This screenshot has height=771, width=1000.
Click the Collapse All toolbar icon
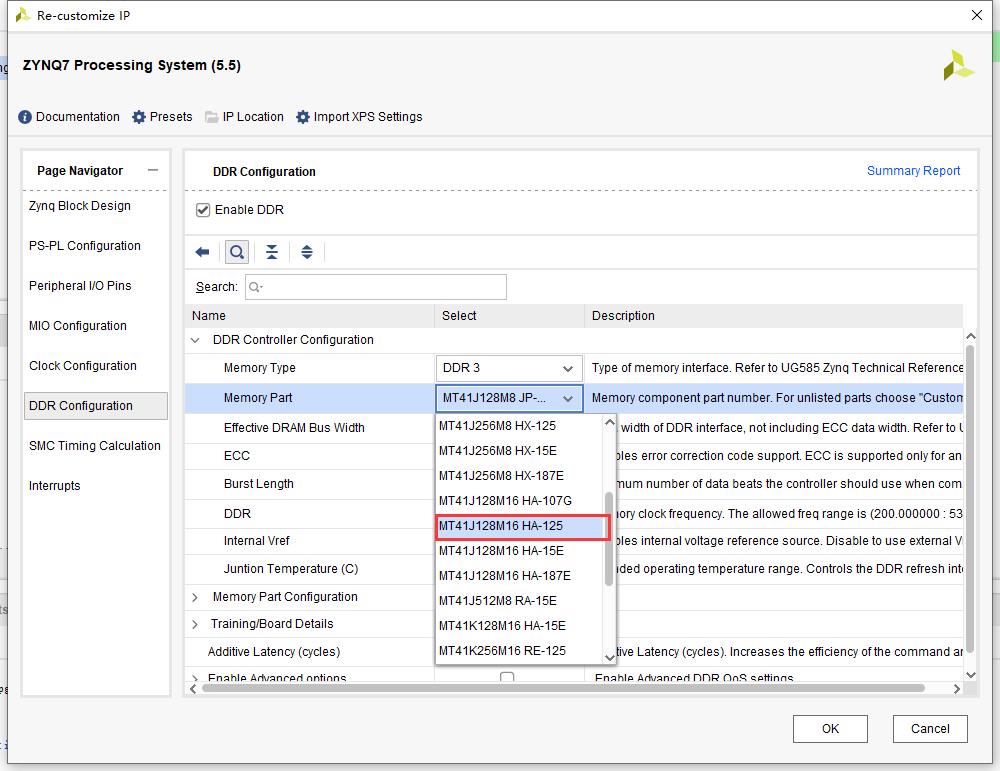(272, 252)
